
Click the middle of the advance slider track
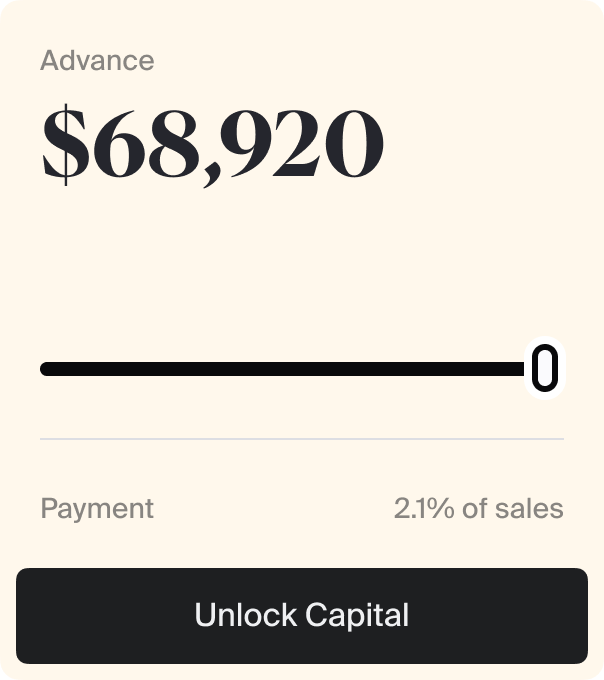coord(302,369)
